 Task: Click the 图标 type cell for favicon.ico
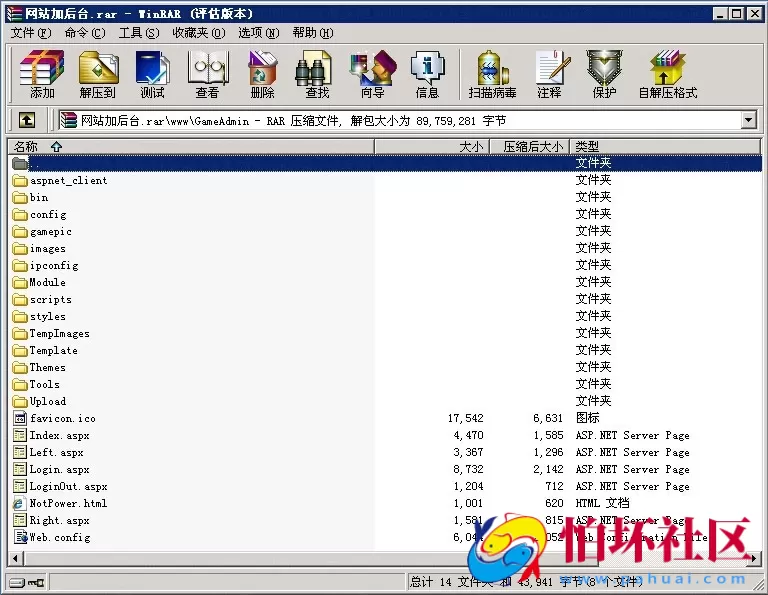587,418
